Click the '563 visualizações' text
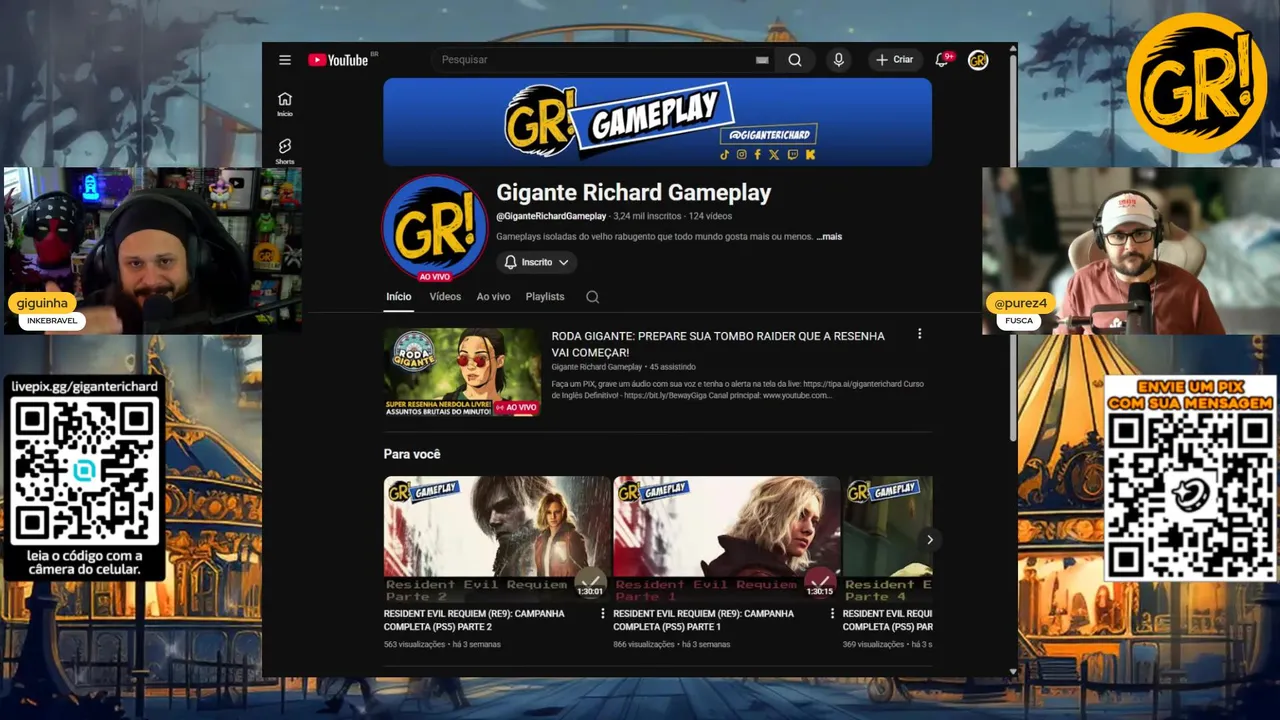 pos(414,645)
